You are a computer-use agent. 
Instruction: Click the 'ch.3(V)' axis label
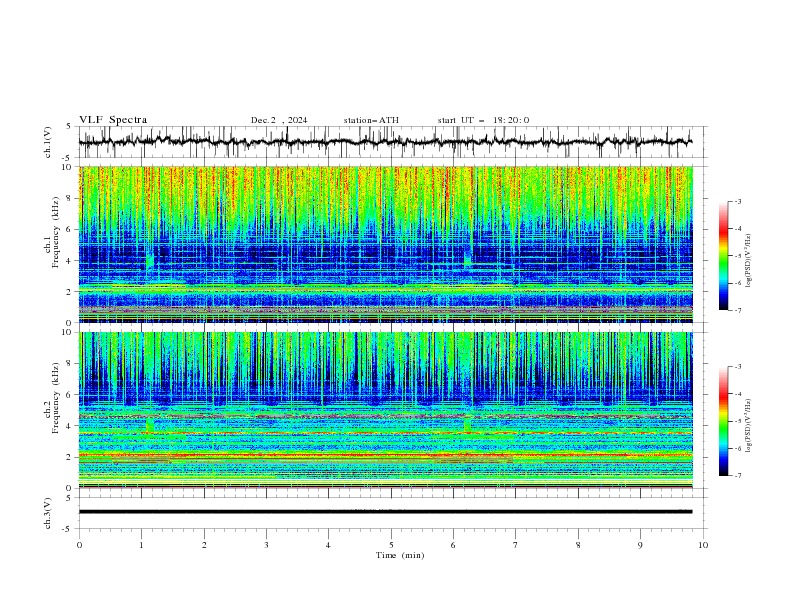pos(48,513)
